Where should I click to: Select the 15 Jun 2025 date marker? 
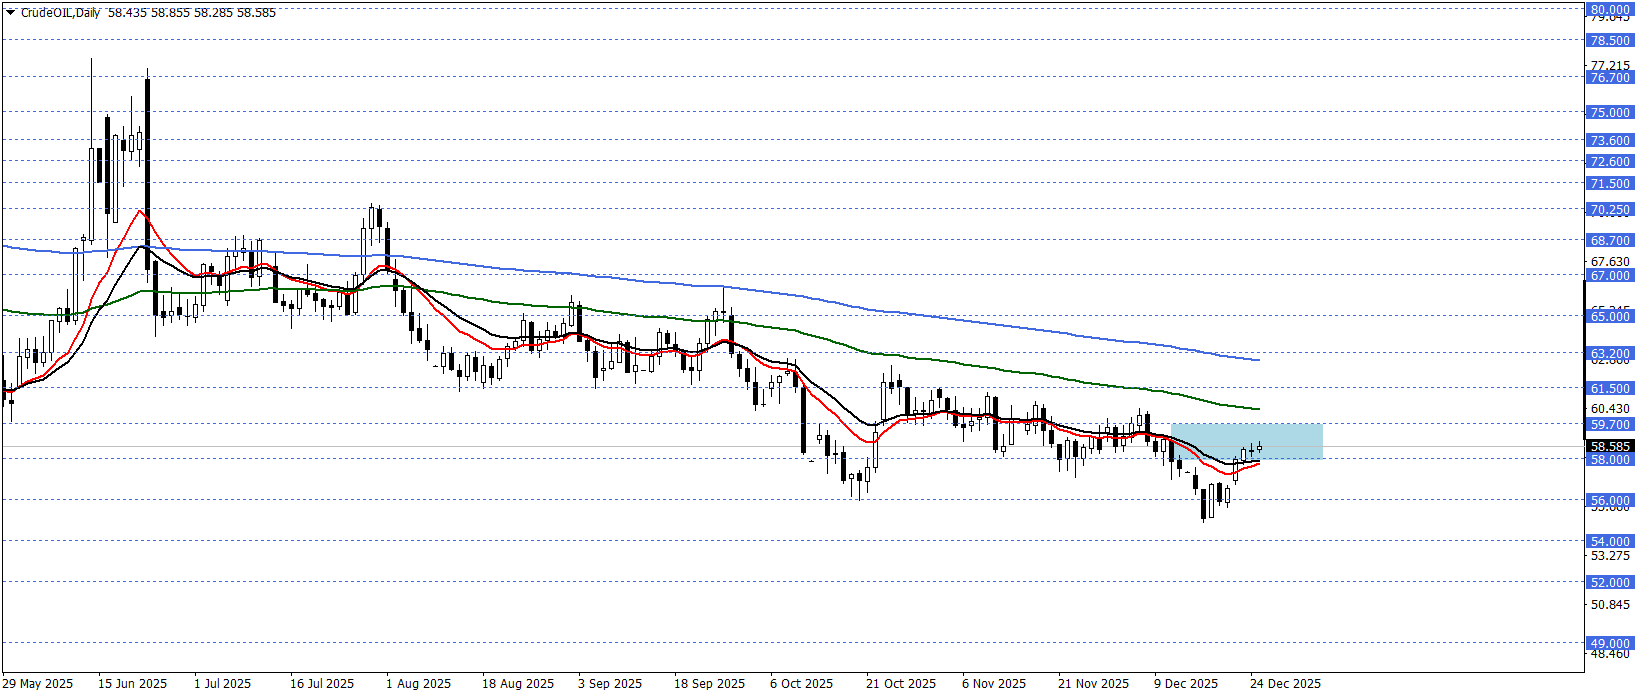tap(132, 683)
